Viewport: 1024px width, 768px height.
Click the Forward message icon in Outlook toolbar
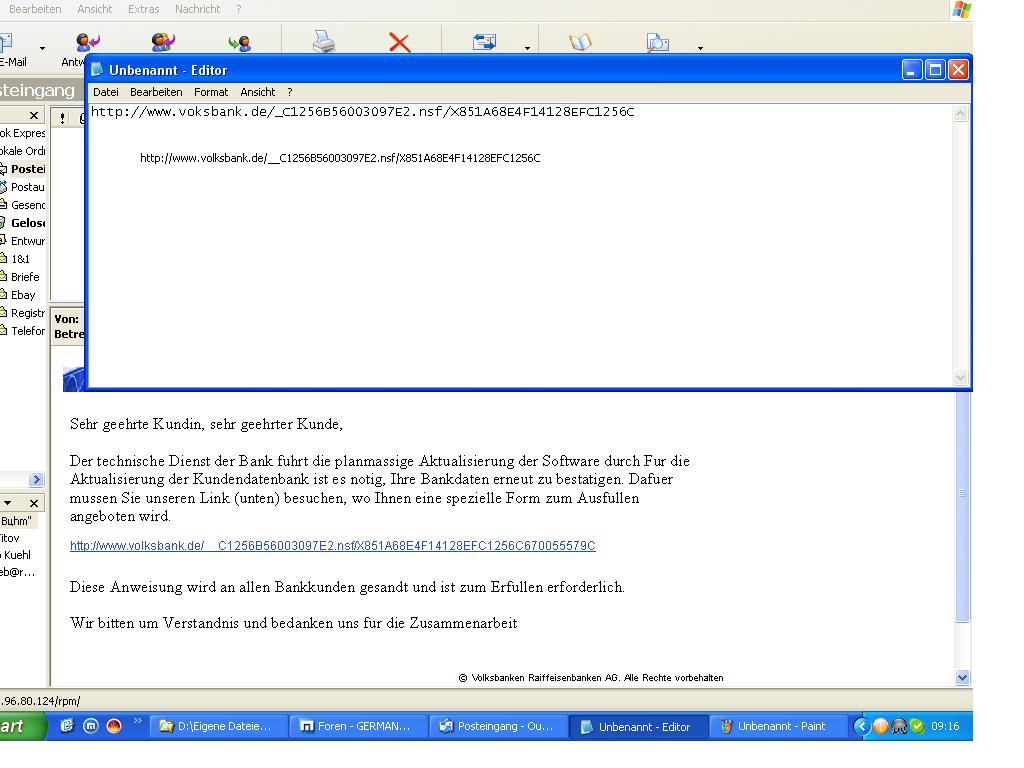[x=240, y=43]
